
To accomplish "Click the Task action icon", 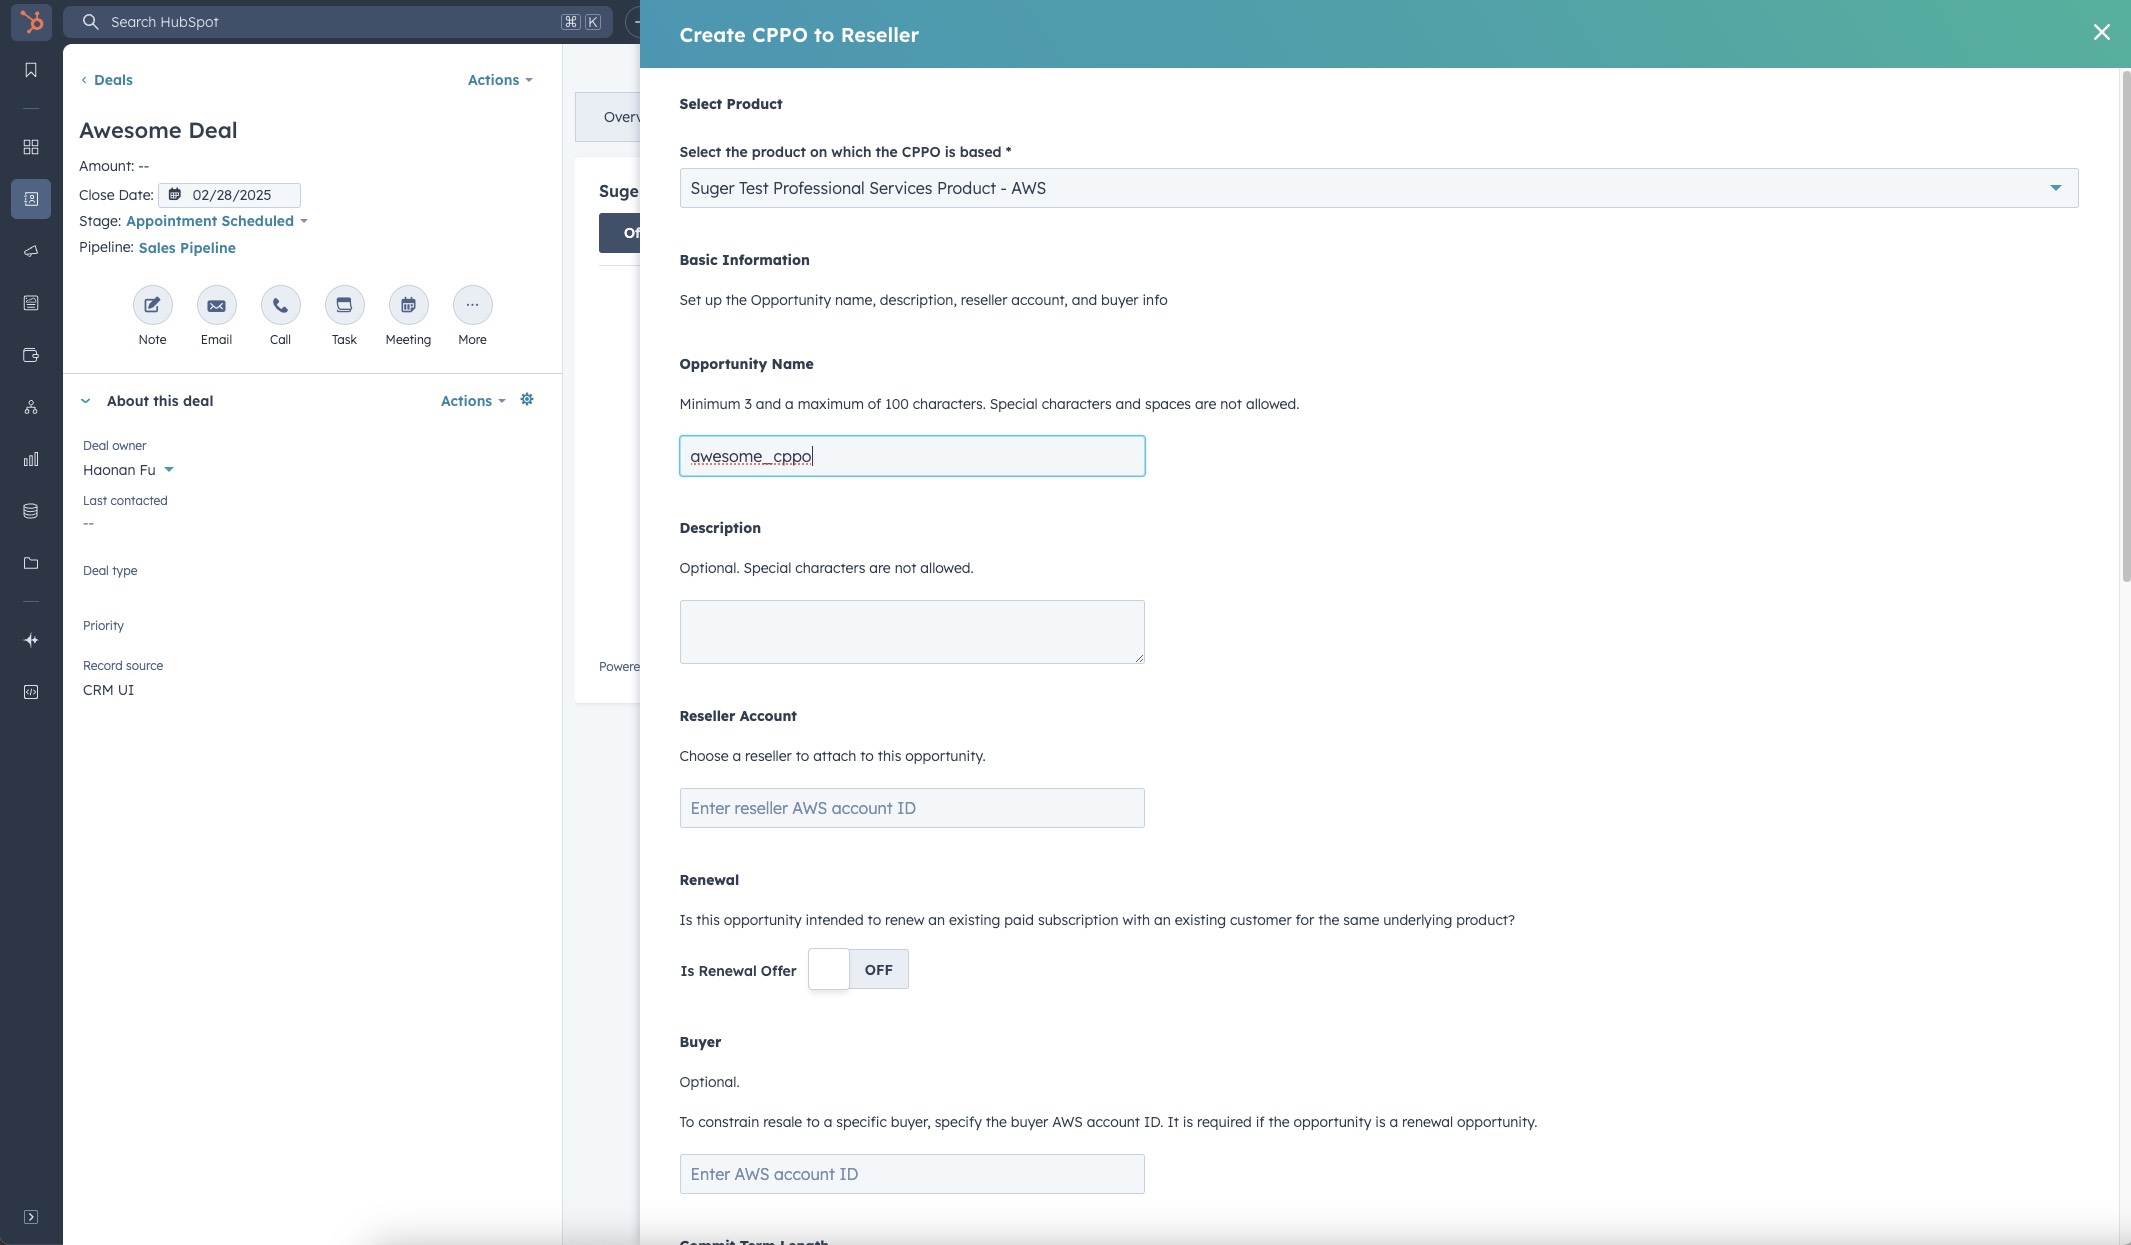I will (x=344, y=305).
